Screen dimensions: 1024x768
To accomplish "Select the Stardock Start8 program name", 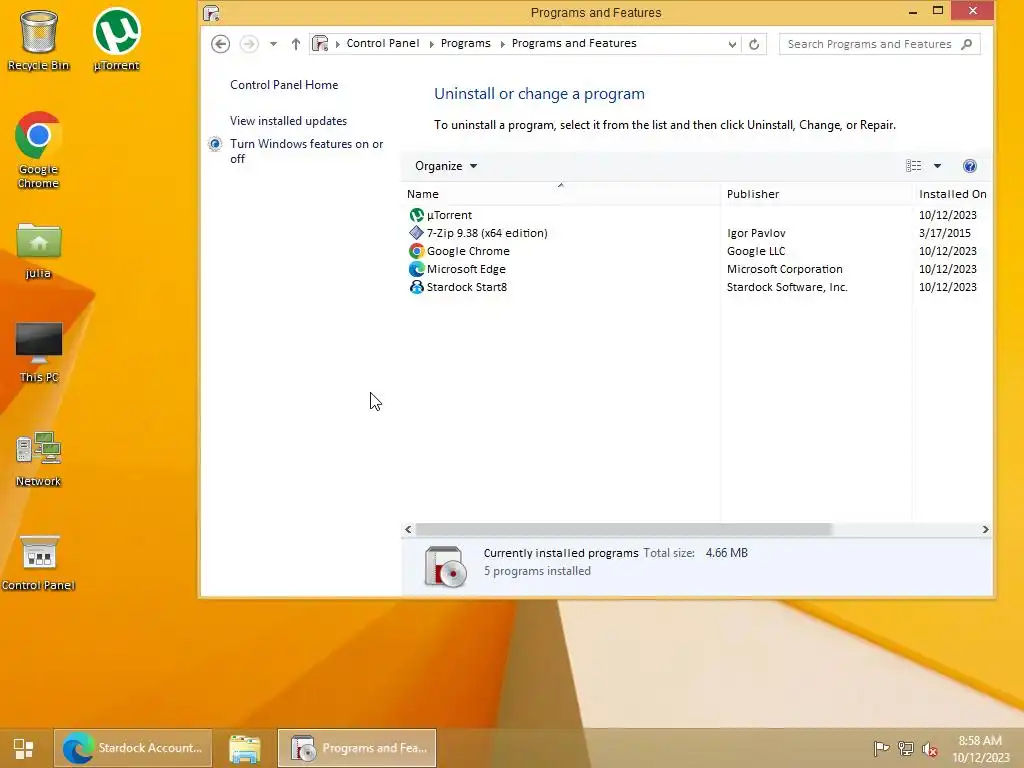I will [466, 287].
